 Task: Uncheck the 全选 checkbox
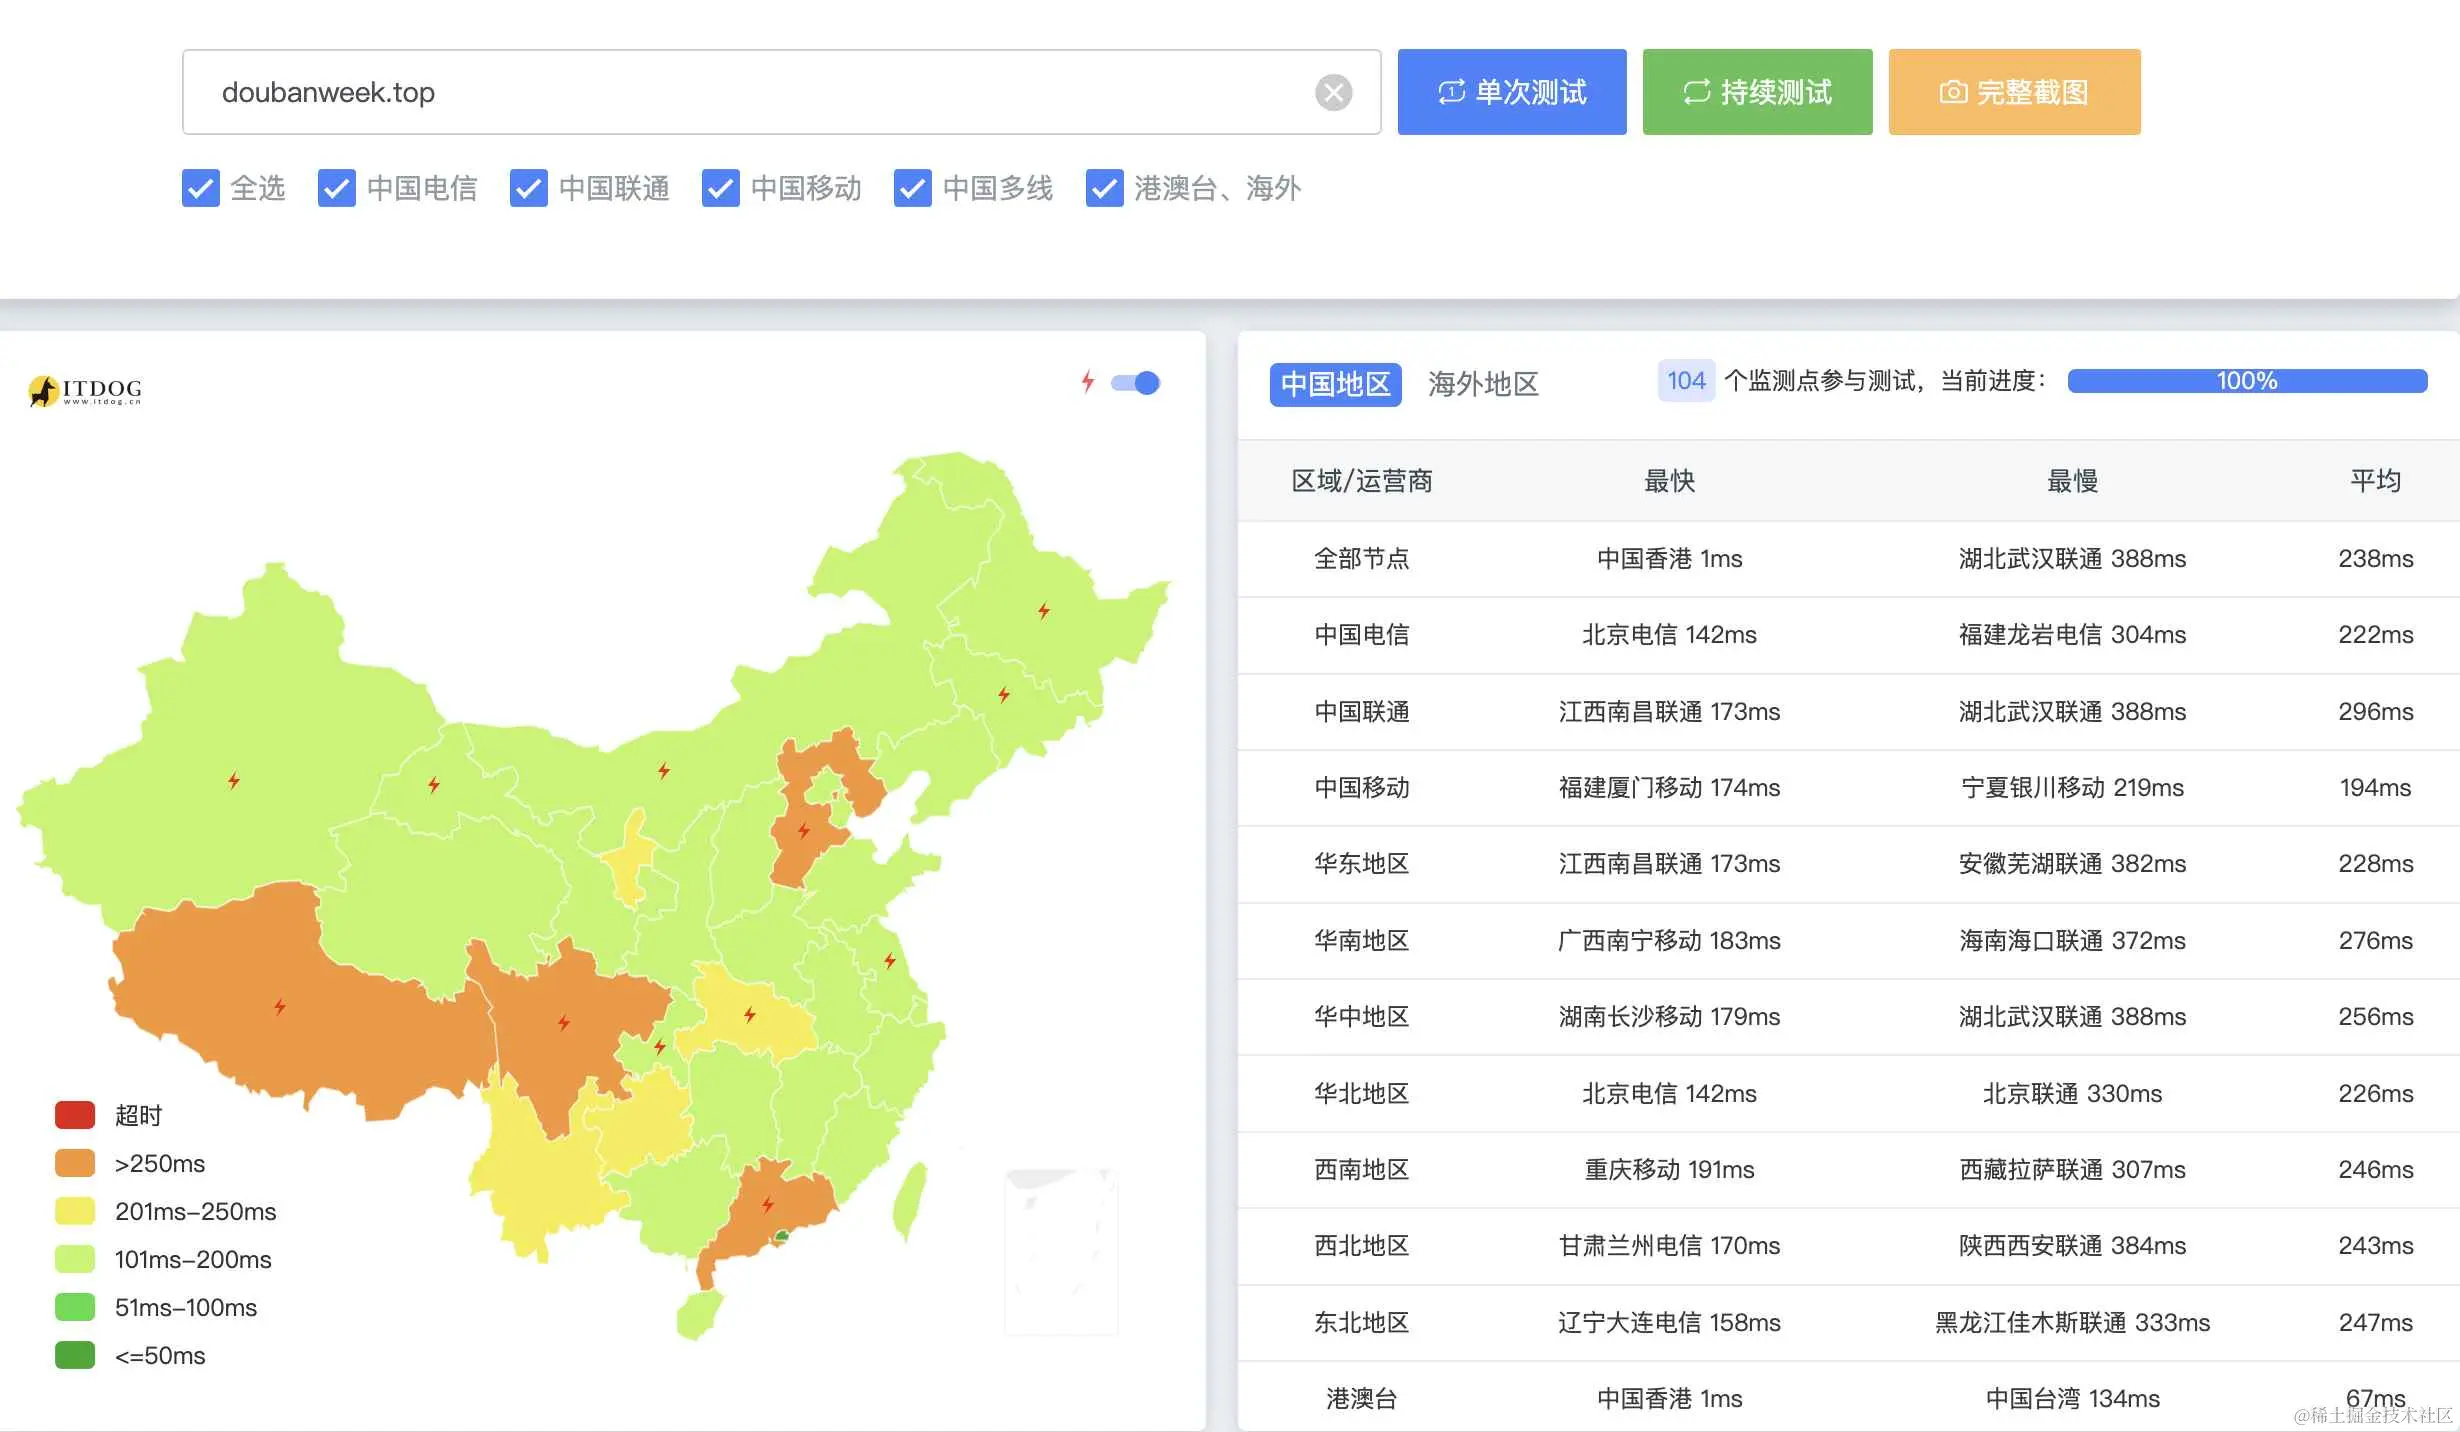(201, 188)
